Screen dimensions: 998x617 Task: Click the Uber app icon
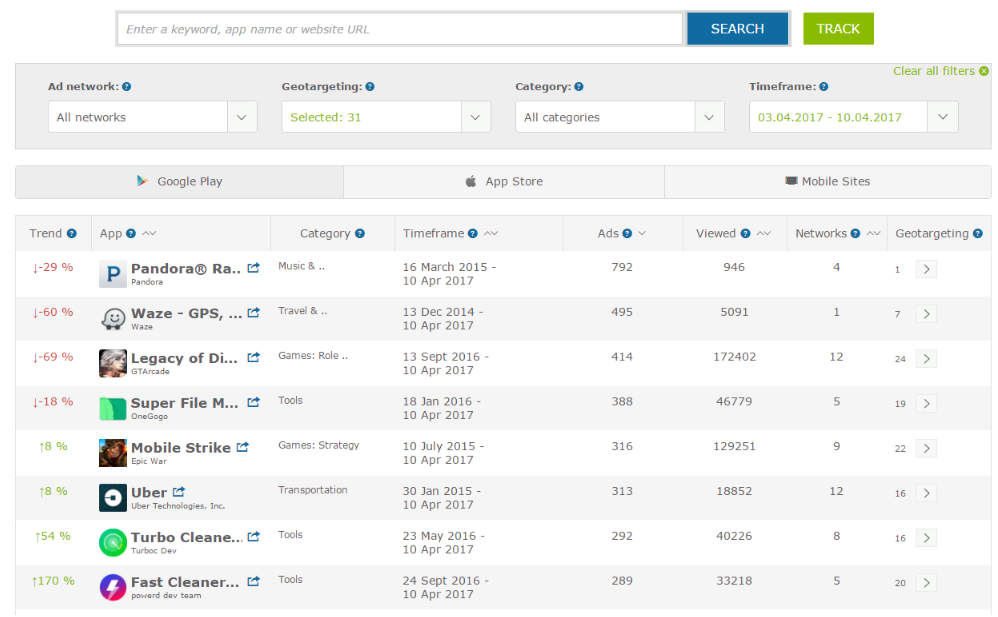click(x=113, y=498)
